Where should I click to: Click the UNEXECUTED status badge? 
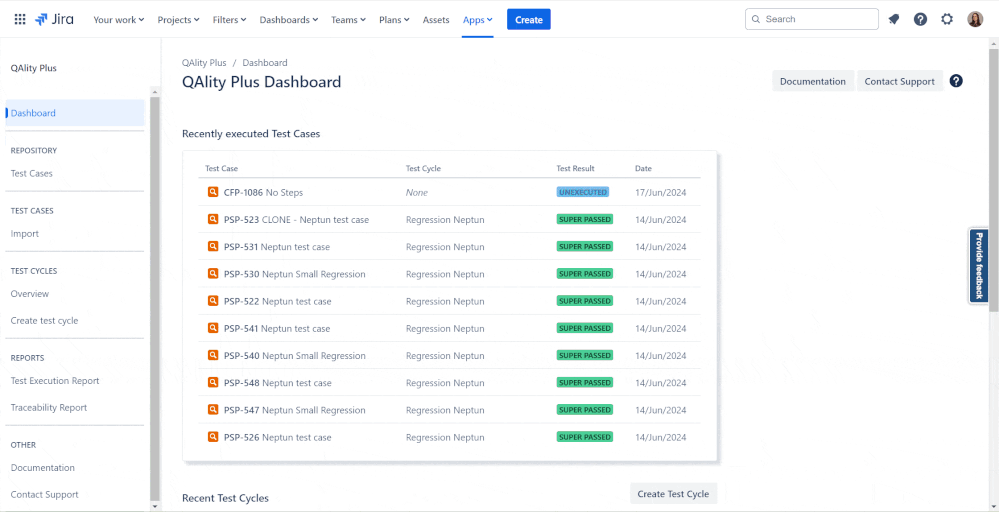(582, 192)
